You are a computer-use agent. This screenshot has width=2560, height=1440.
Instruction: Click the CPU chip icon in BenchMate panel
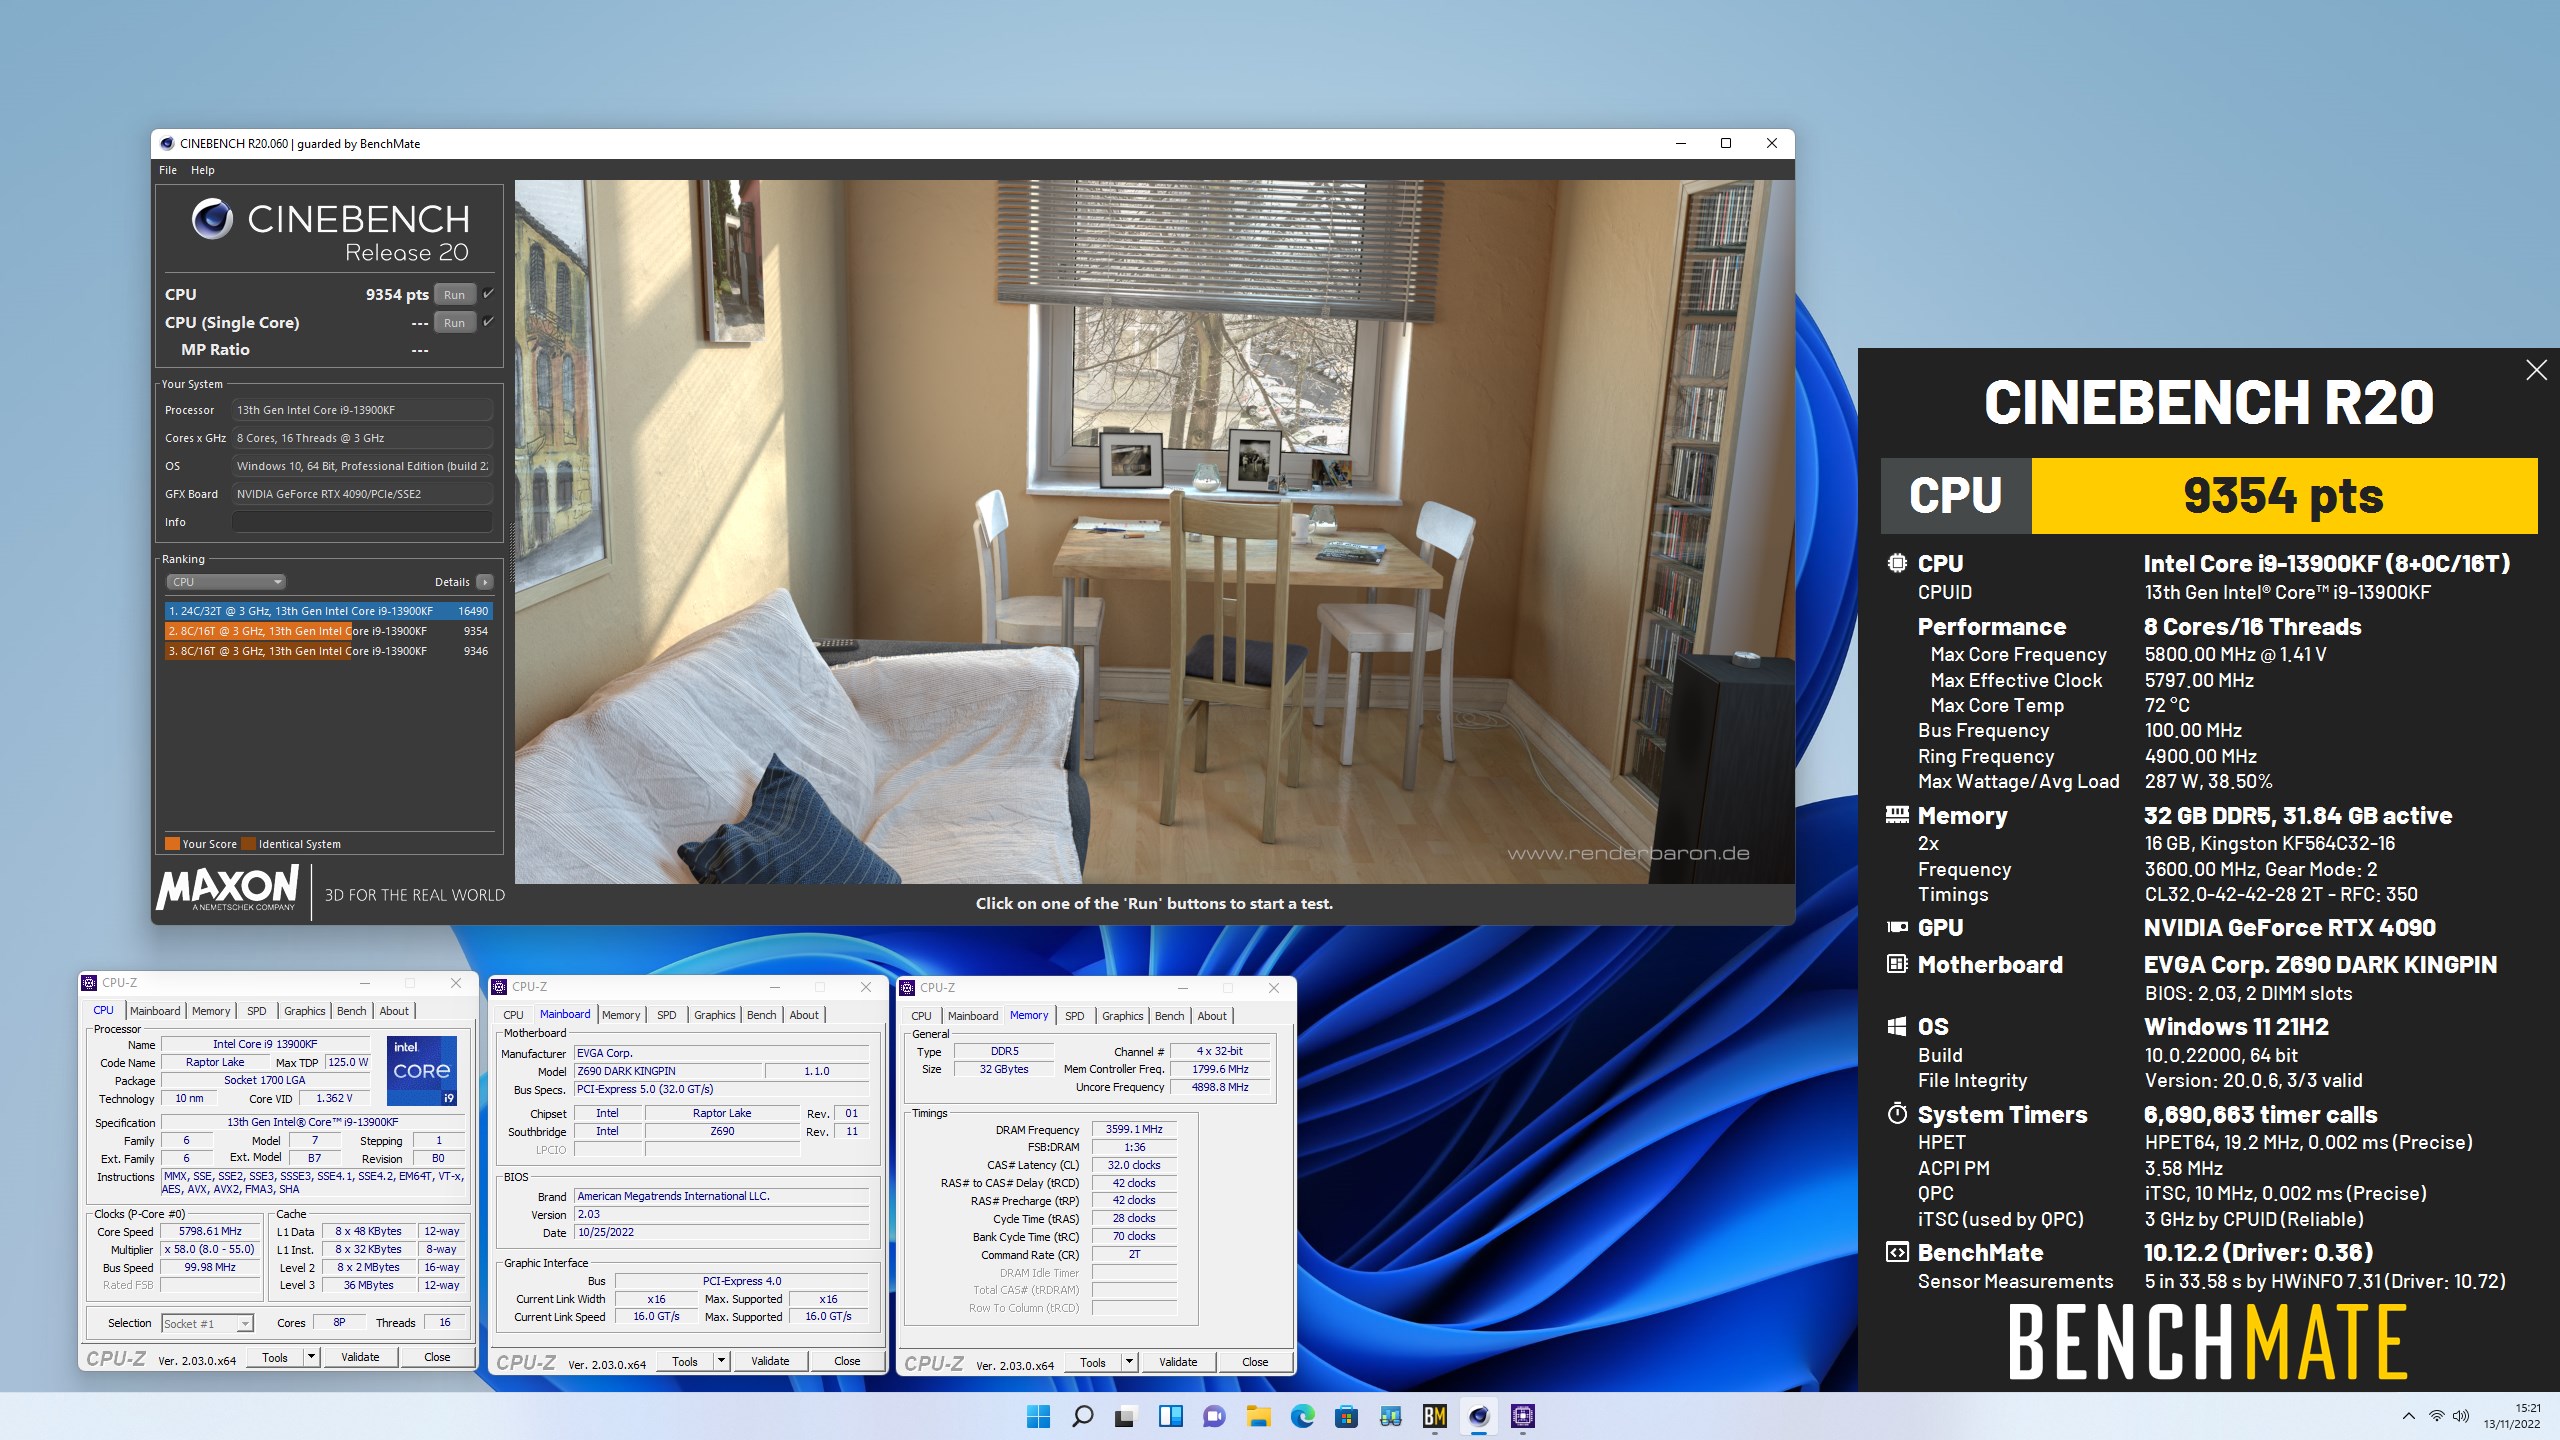coord(1897,563)
